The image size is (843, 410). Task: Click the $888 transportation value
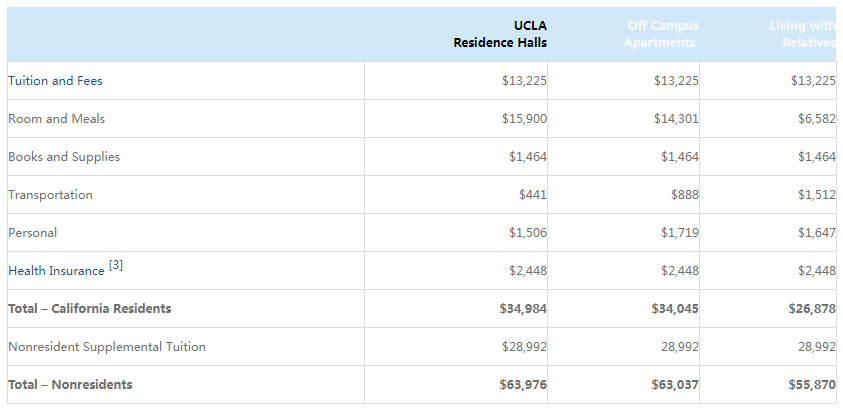pyautogui.click(x=685, y=195)
